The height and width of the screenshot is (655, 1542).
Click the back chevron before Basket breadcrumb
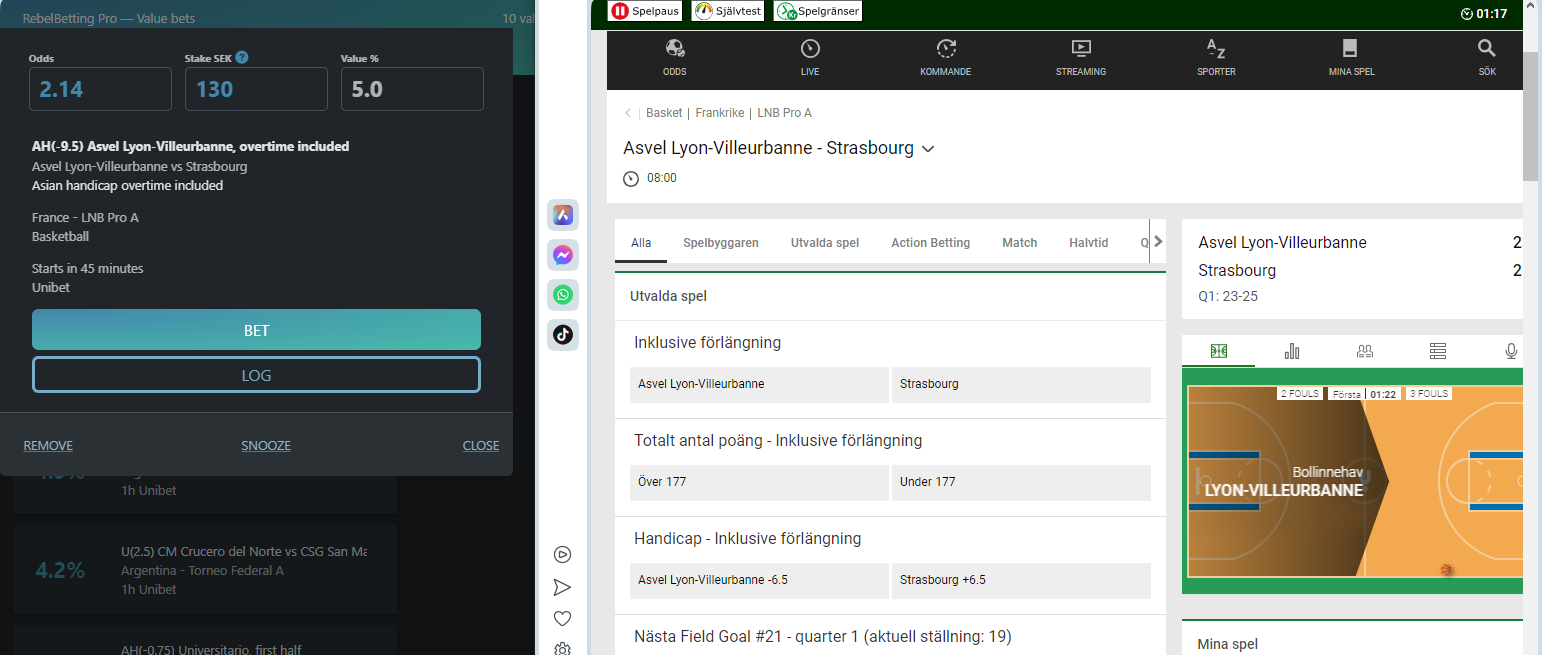pos(628,113)
